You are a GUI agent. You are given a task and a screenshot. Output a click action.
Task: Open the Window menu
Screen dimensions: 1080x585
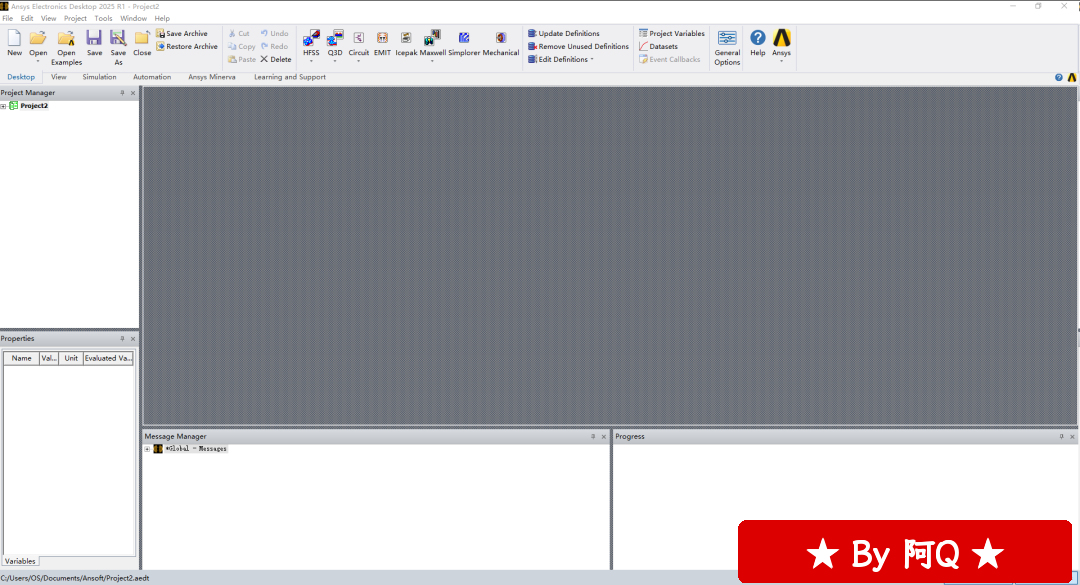coord(133,19)
